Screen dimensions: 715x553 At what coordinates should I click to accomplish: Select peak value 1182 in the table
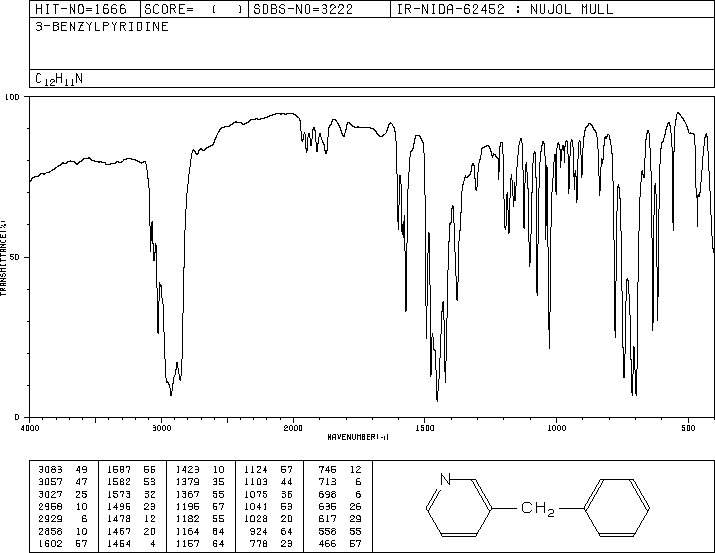click(187, 519)
